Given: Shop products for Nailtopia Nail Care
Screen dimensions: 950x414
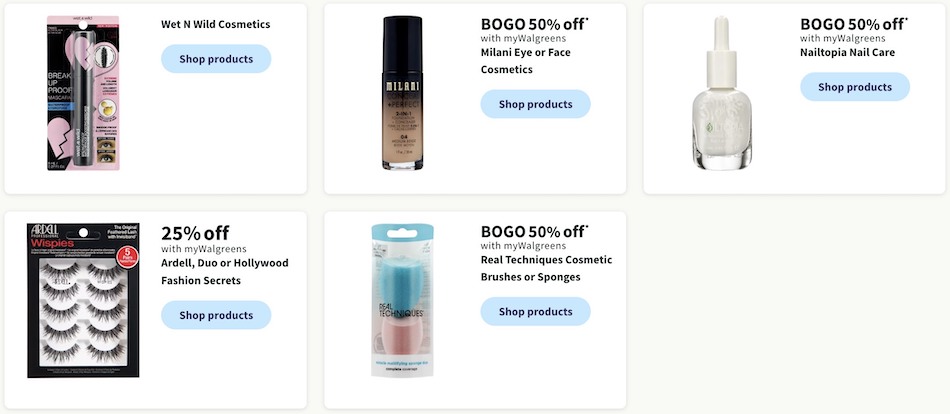Looking at the screenshot, I should point(855,87).
